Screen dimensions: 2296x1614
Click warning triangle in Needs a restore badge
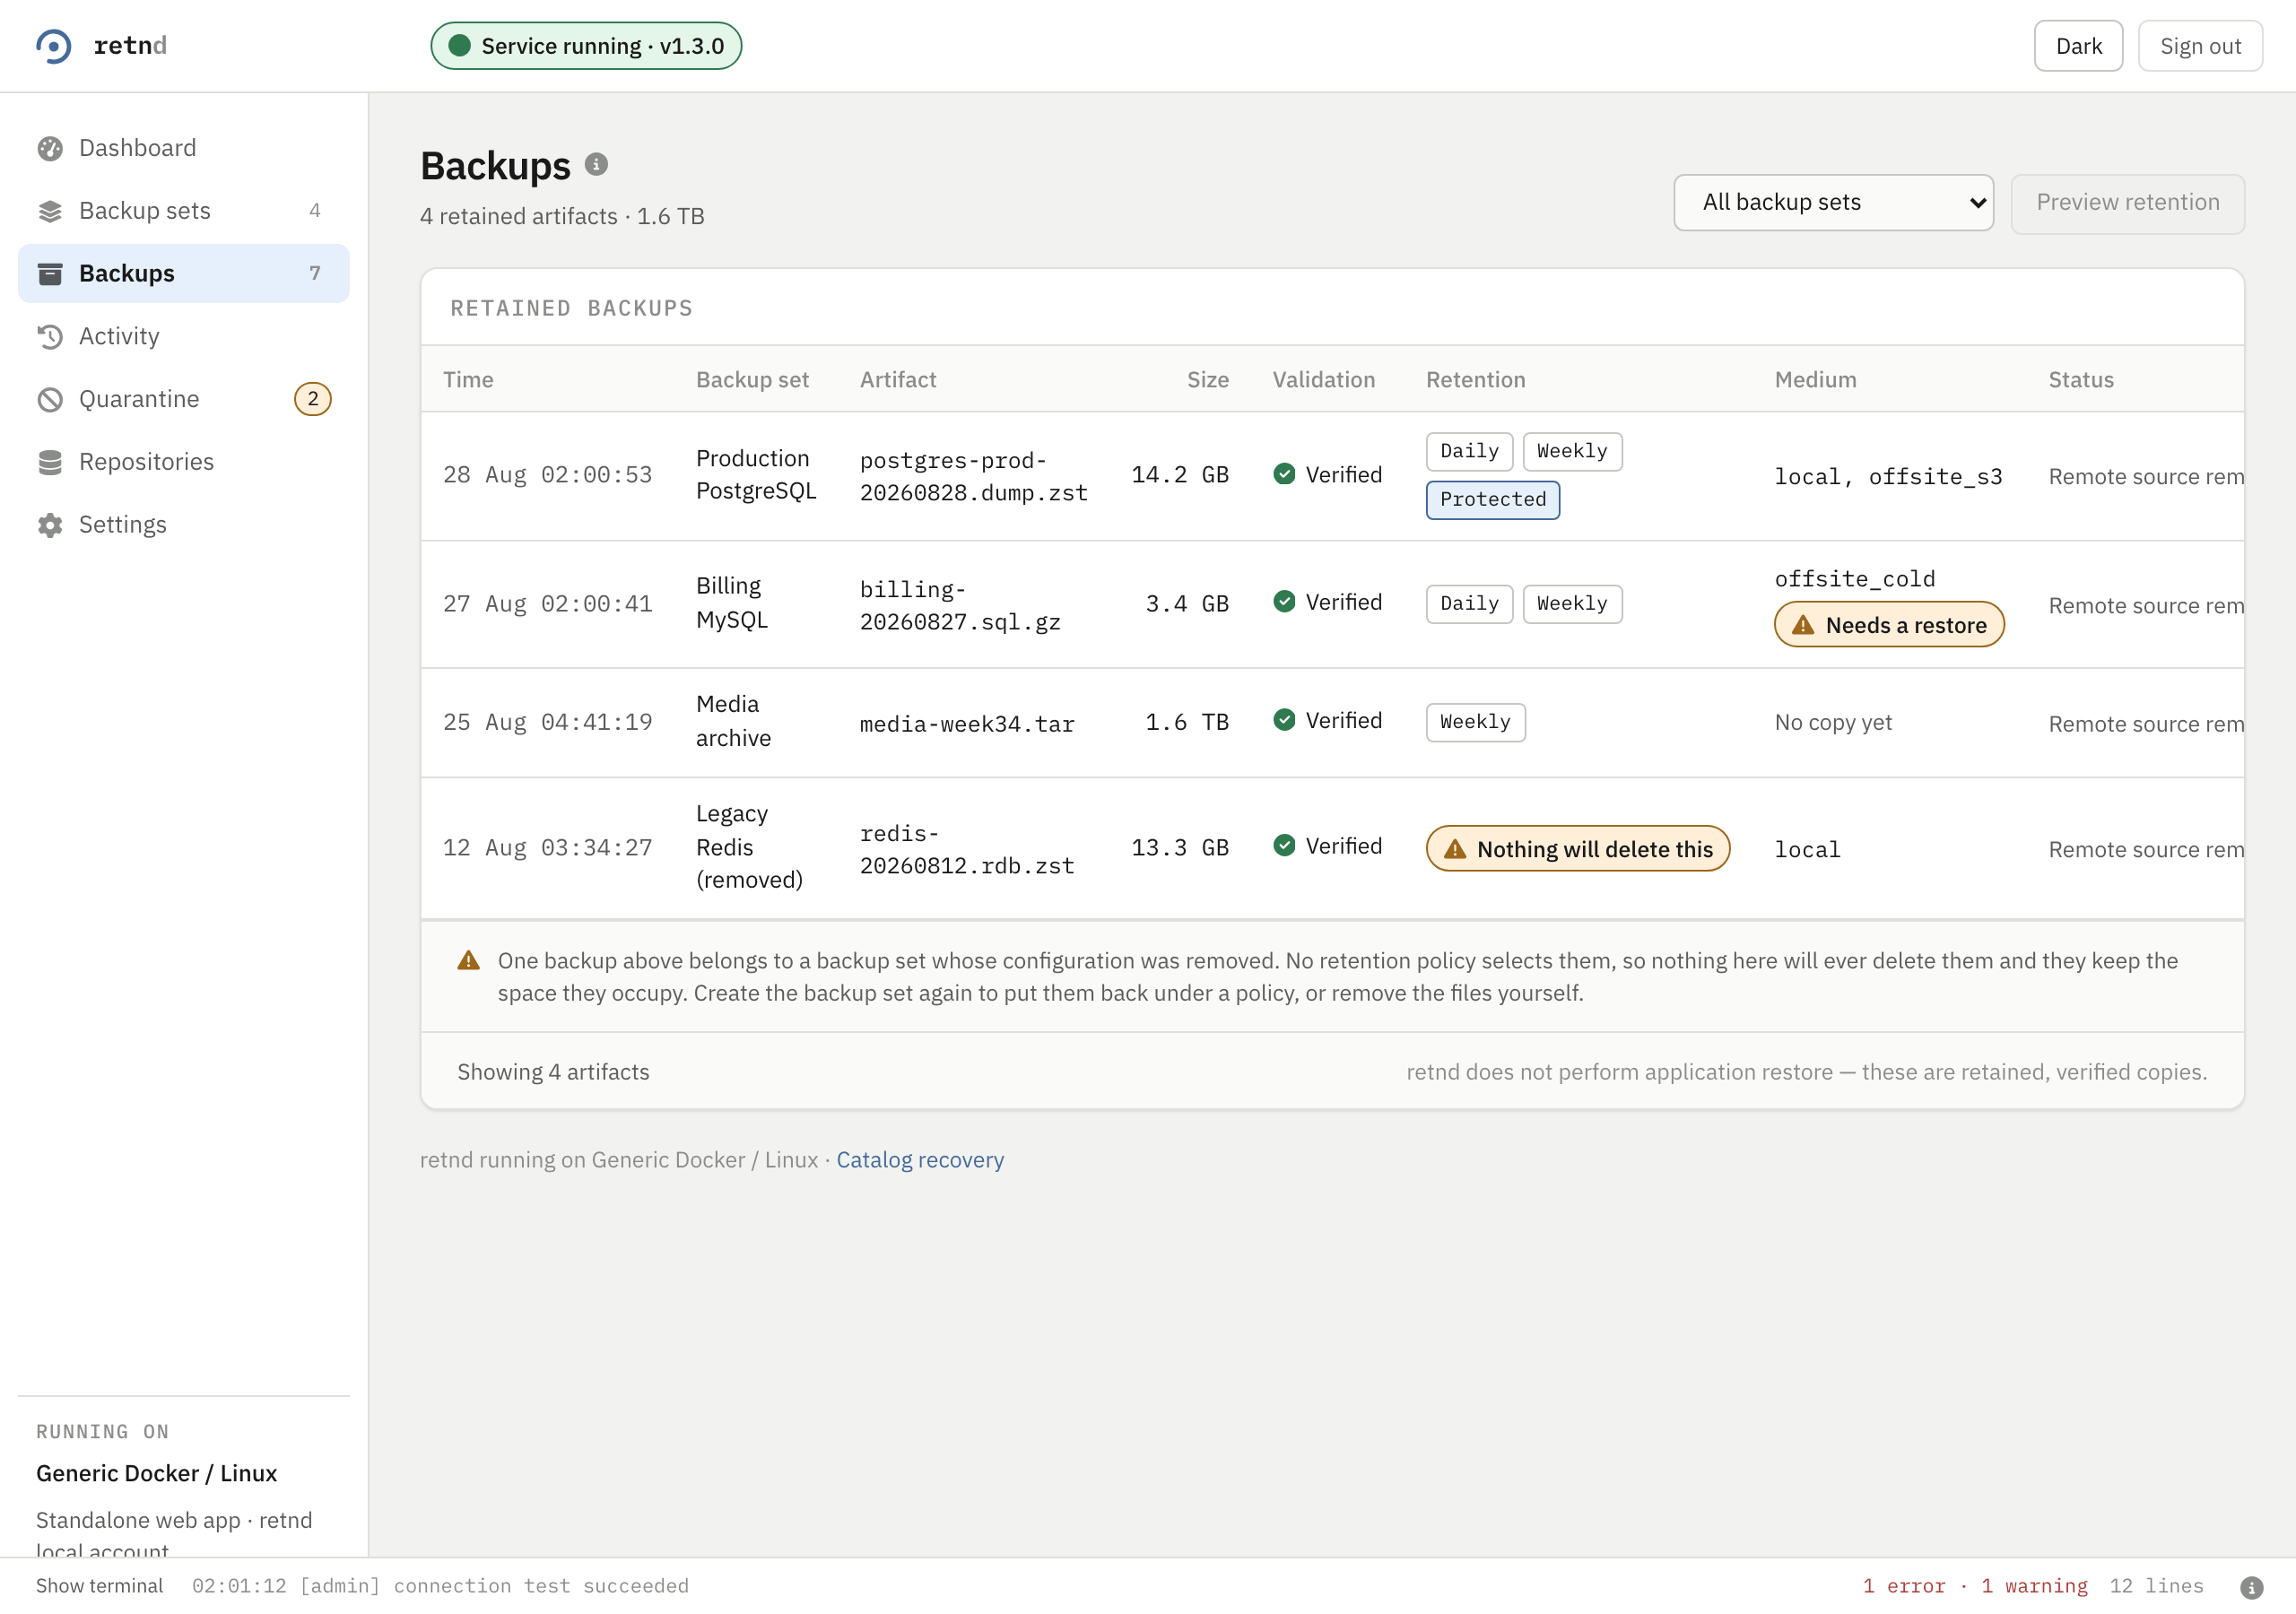pyautogui.click(x=1803, y=625)
